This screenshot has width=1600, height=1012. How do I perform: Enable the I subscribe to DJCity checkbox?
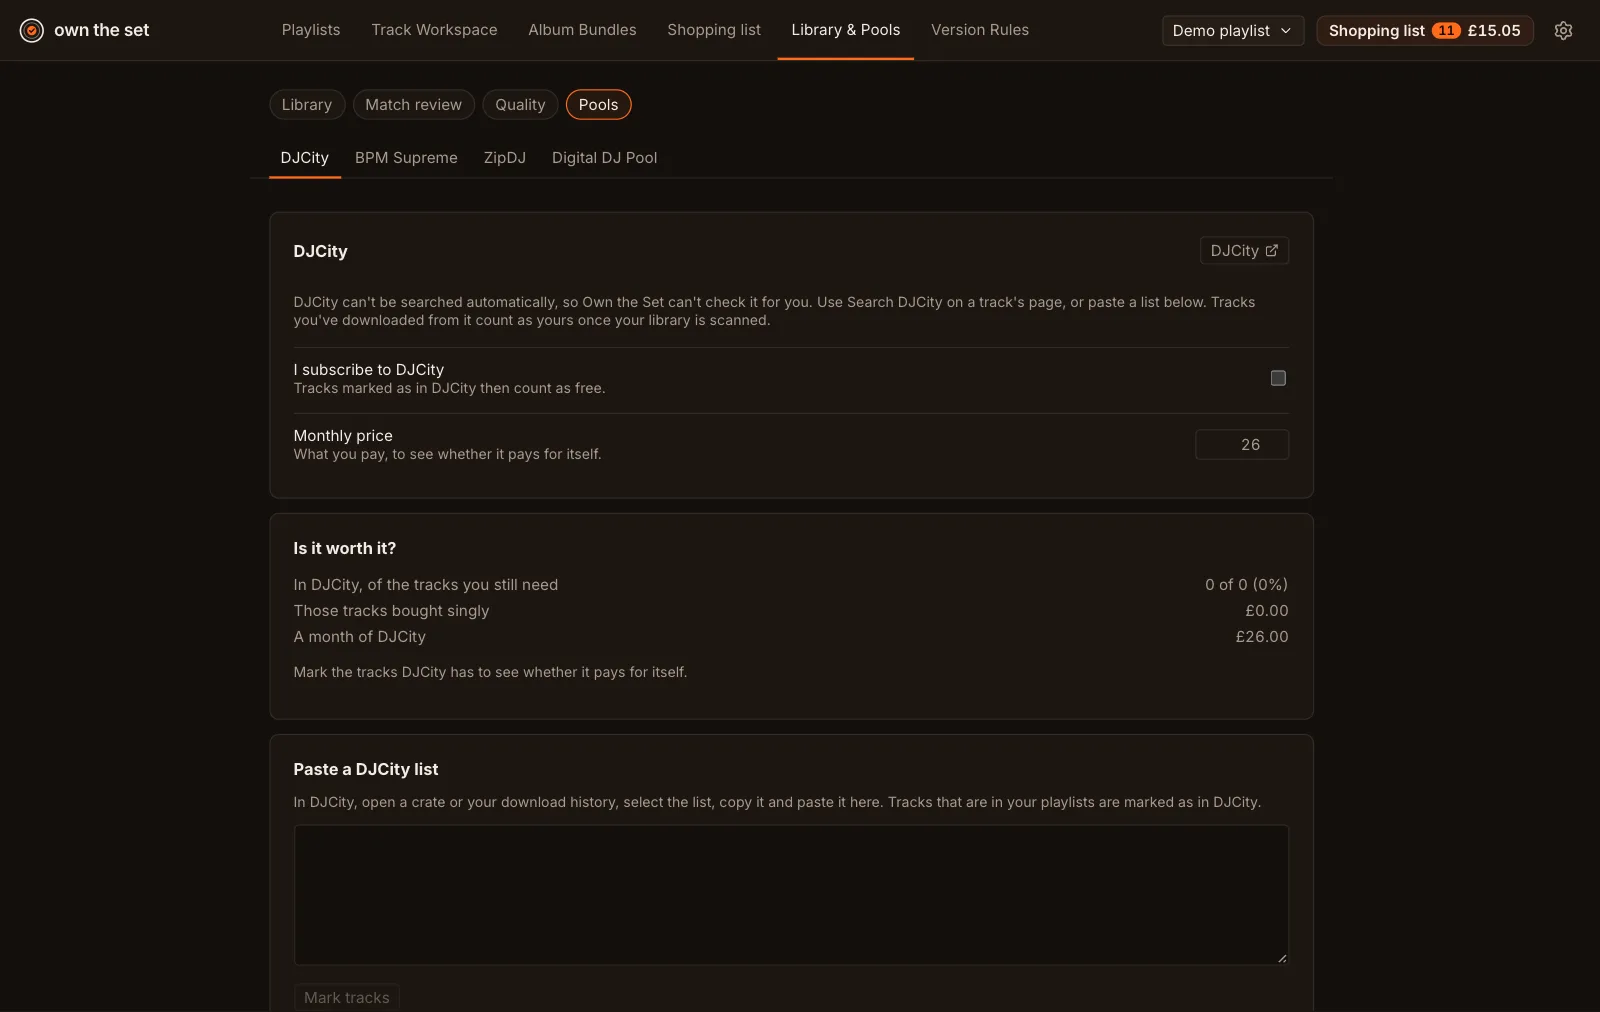(x=1278, y=378)
